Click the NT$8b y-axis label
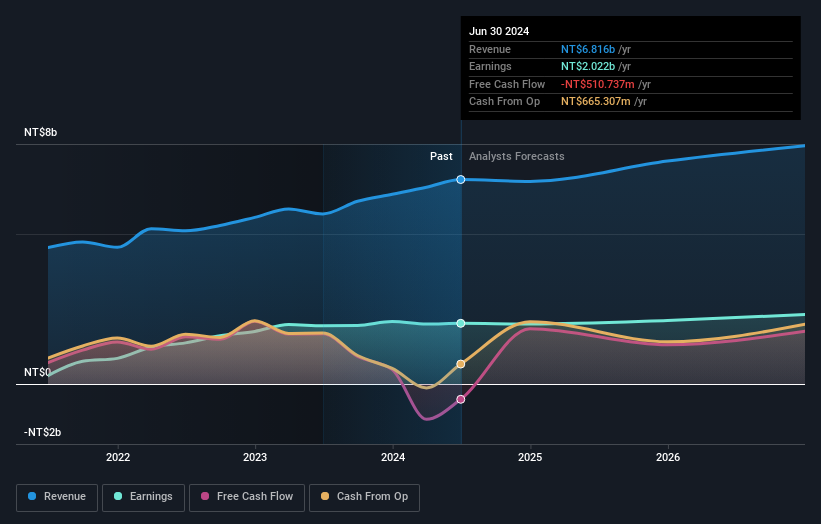The height and width of the screenshot is (524, 821). [40, 132]
